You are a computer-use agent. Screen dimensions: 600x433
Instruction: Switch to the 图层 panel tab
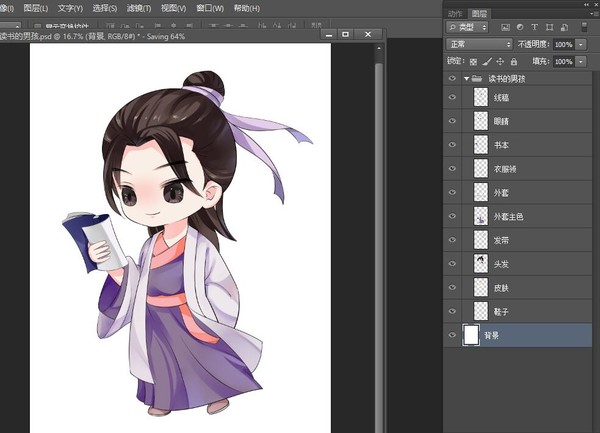click(x=479, y=14)
